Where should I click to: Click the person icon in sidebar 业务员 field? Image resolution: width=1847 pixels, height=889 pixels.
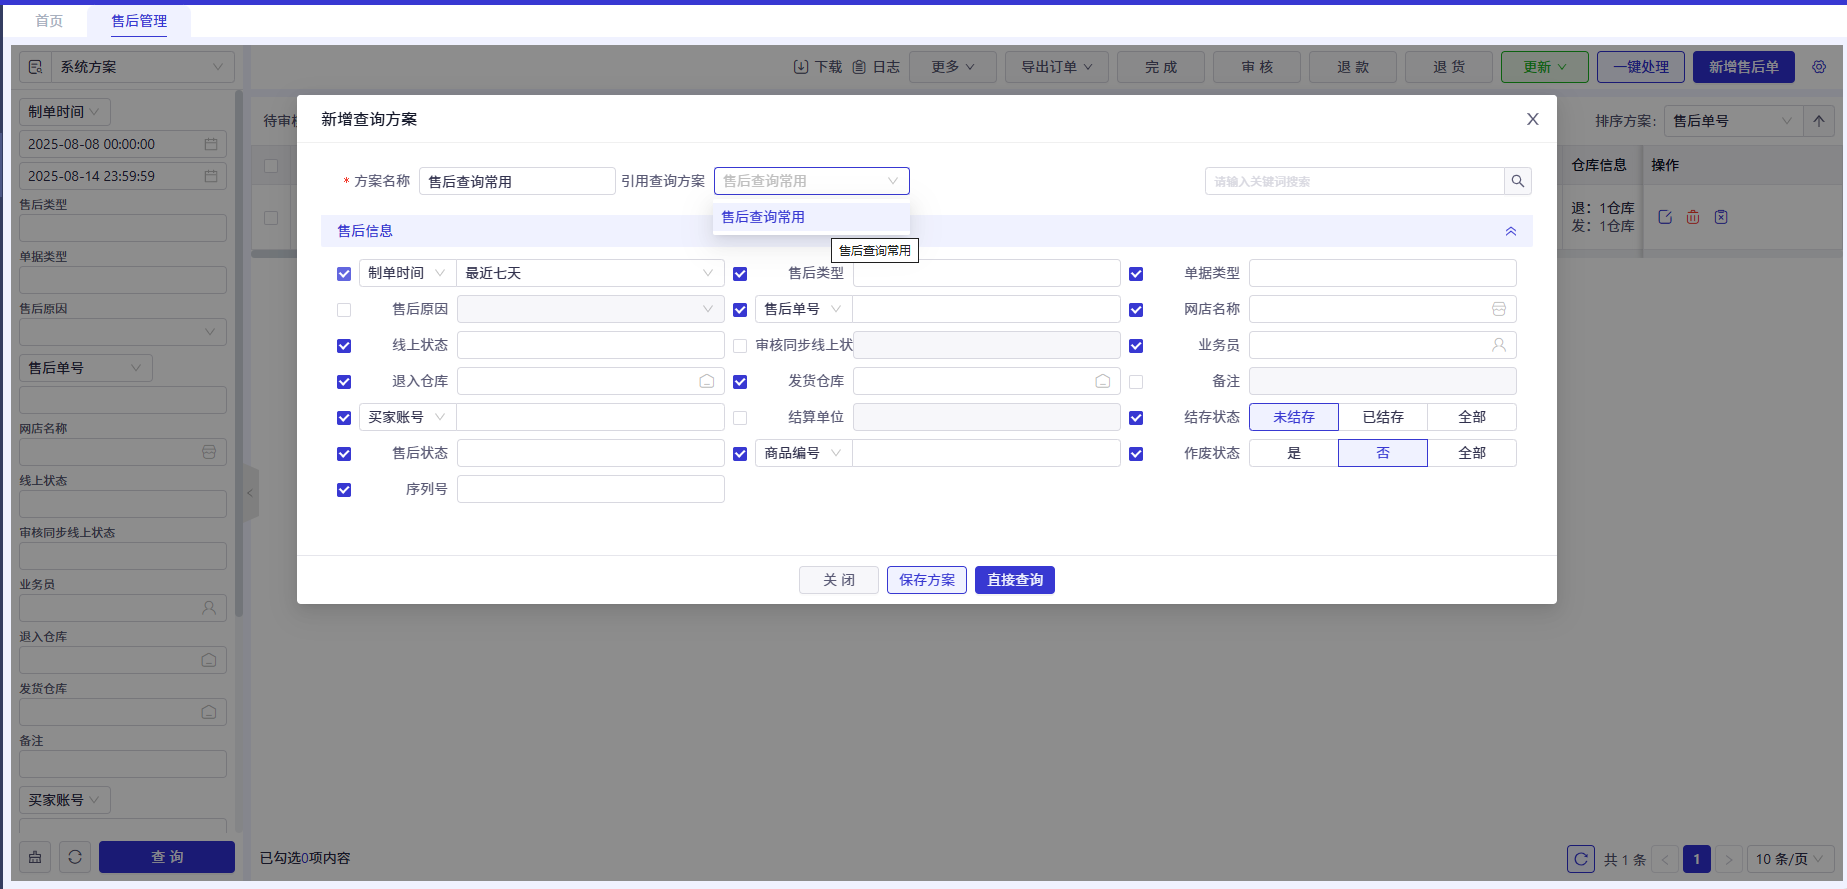point(209,608)
